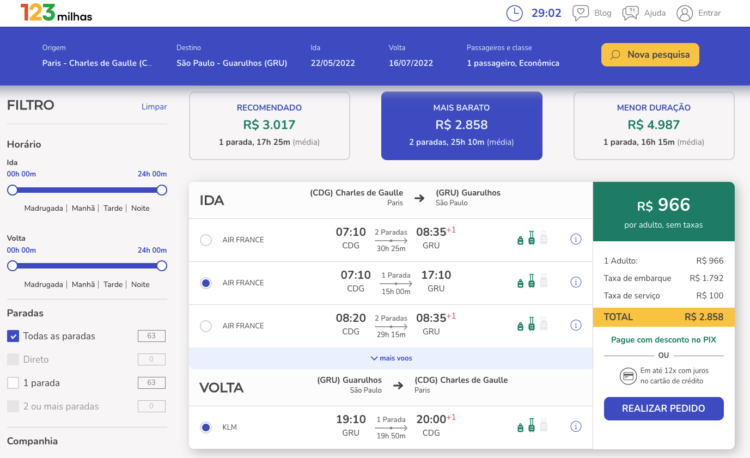Open info icon for KLM return flight
Image resolution: width=750 pixels, height=458 pixels.
576,427
